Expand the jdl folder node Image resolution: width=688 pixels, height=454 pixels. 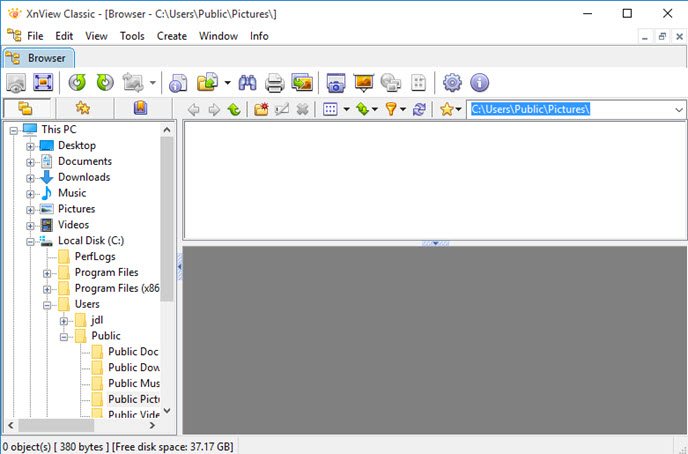64,321
